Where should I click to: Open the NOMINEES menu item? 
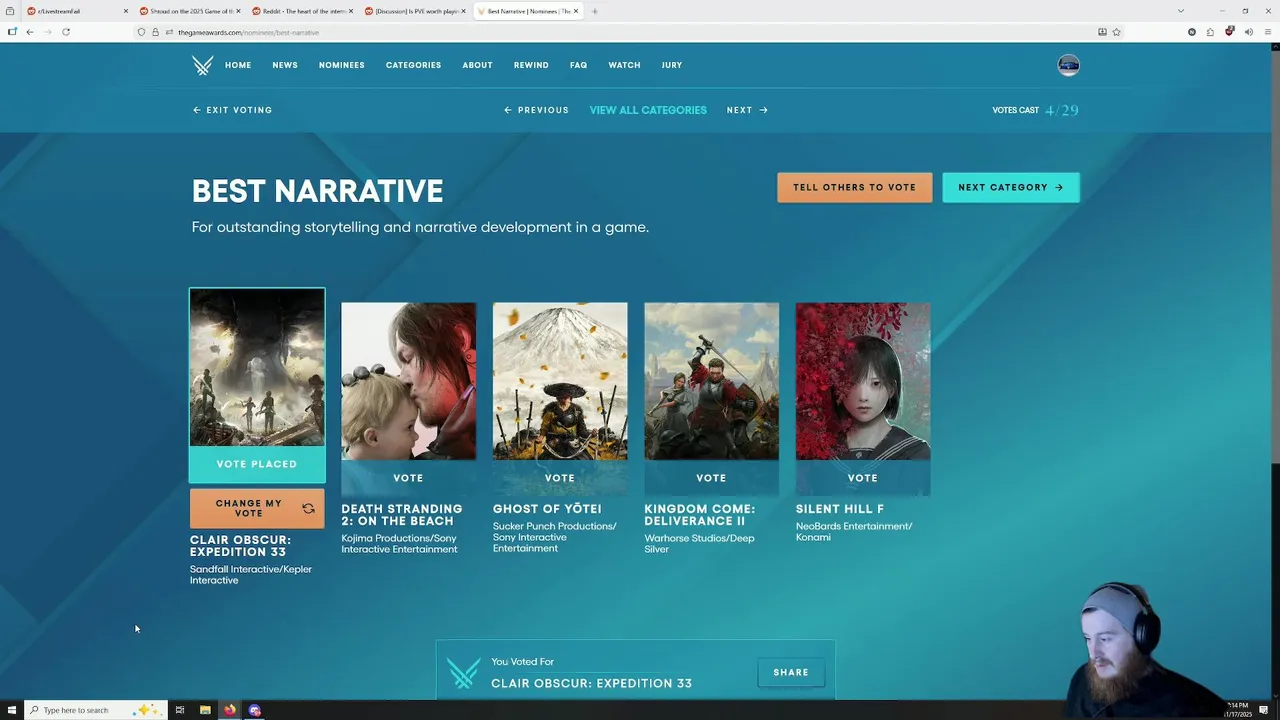point(342,65)
